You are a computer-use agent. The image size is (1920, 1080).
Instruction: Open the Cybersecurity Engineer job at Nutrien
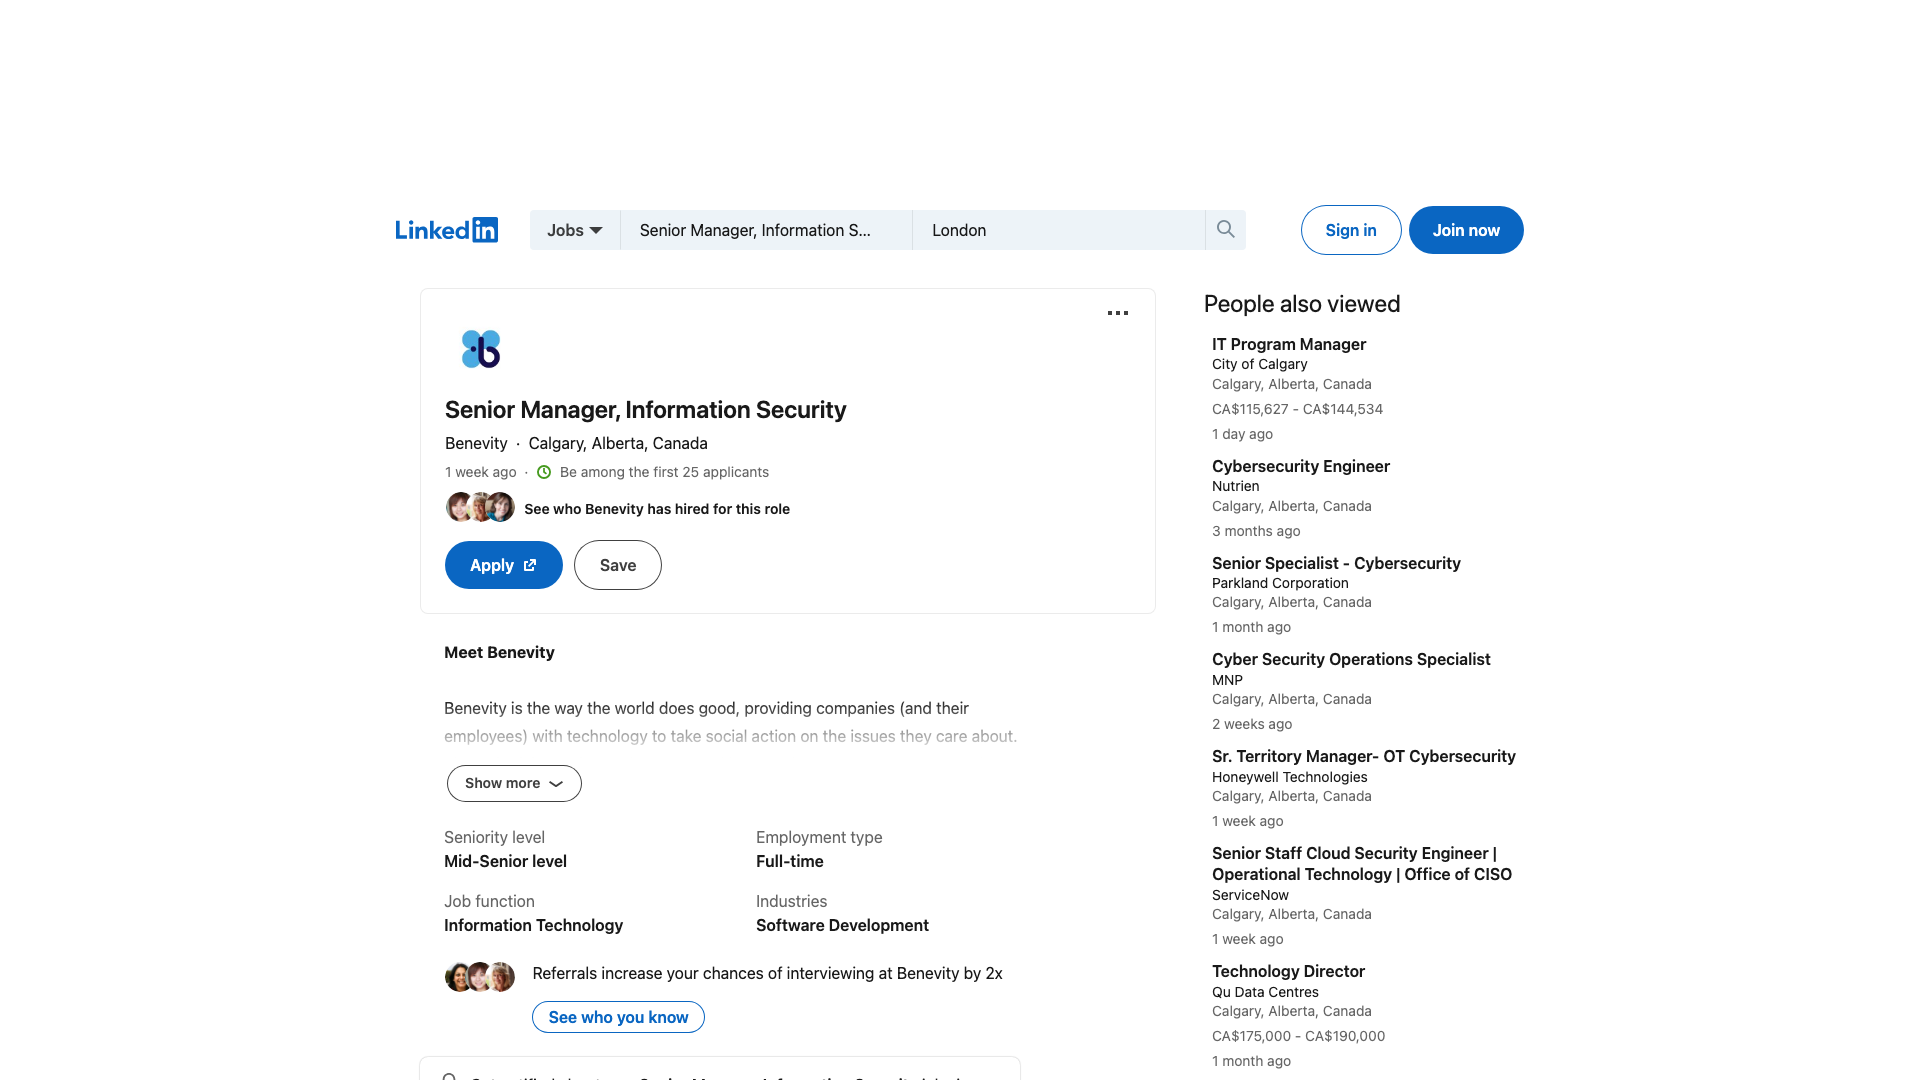(1301, 466)
